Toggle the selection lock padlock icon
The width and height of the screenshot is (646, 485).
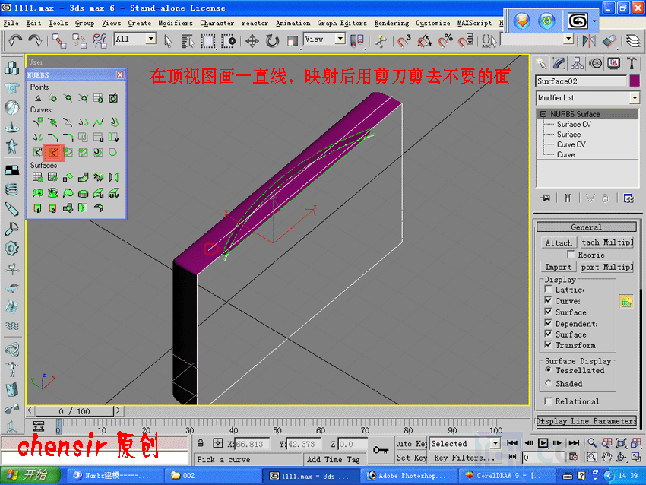click(200, 443)
